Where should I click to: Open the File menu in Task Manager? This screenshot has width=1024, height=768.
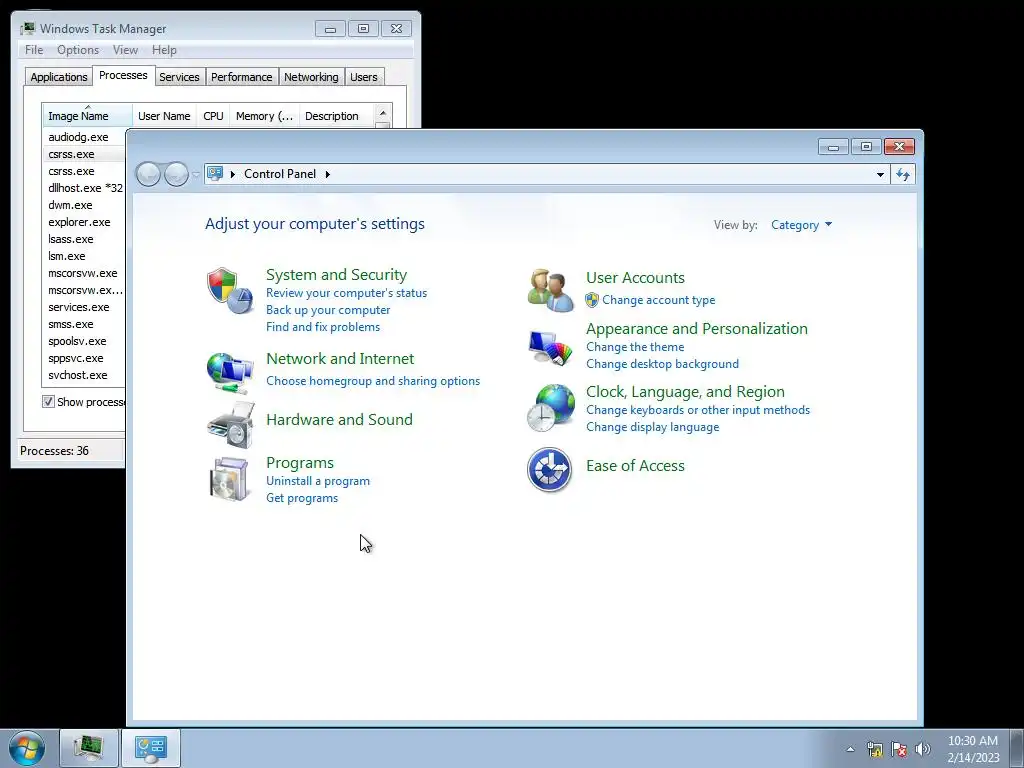tap(34, 50)
